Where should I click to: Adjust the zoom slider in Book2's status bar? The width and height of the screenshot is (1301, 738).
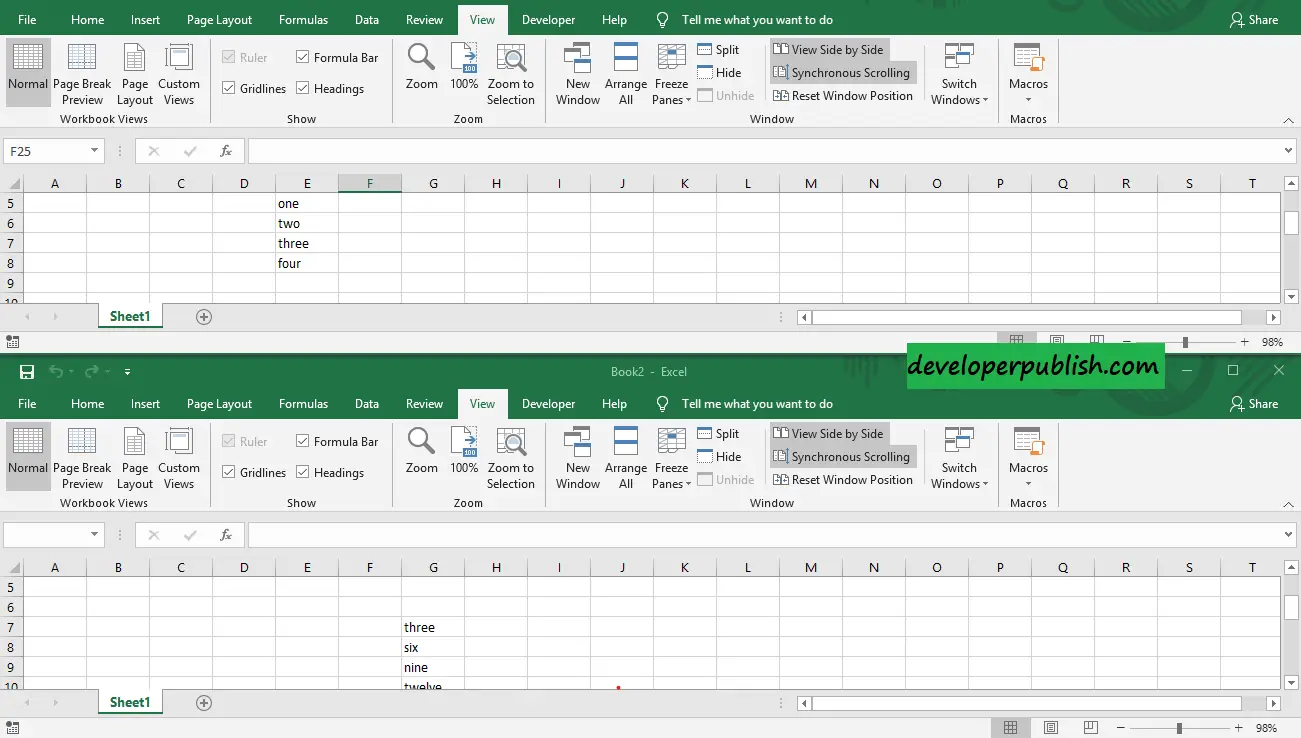click(1179, 728)
